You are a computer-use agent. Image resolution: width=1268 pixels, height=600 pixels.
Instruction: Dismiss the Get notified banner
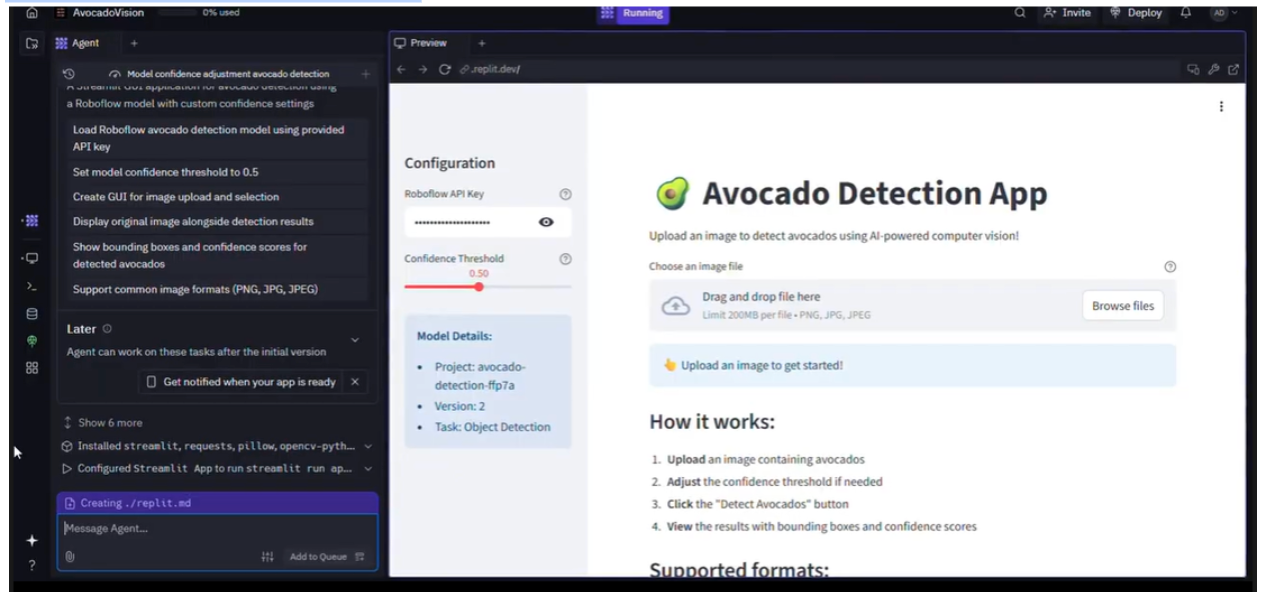(354, 382)
